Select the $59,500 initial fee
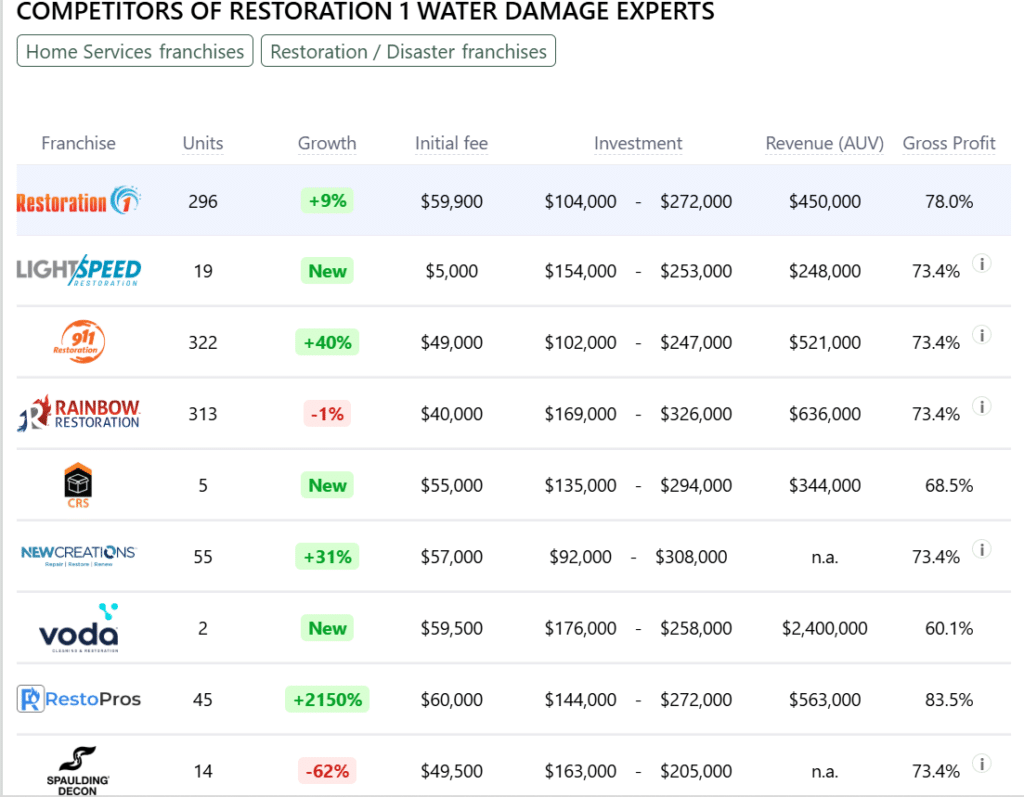Viewport: 1024px width, 797px height. pyautogui.click(x=452, y=628)
